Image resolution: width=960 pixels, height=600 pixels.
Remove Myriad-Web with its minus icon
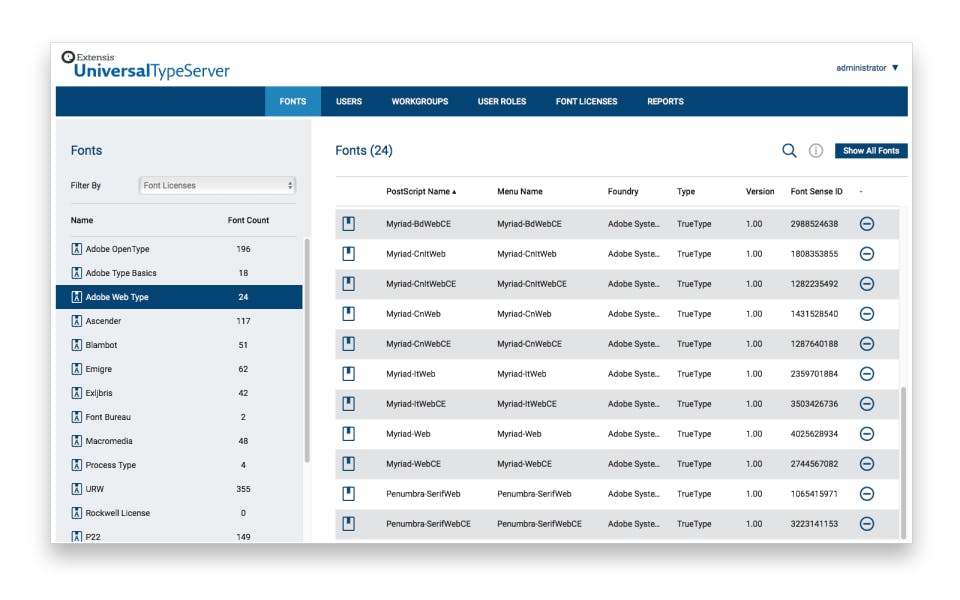867,434
